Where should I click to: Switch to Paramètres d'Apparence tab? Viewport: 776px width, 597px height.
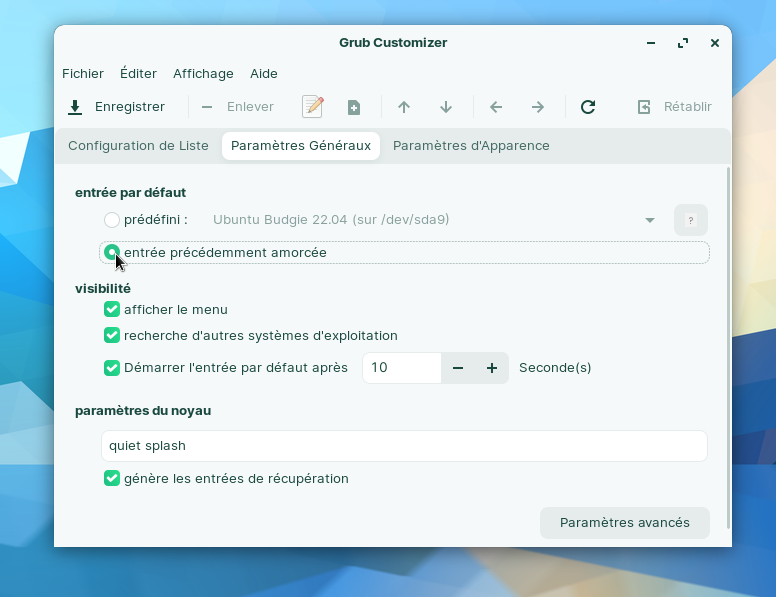[471, 146]
